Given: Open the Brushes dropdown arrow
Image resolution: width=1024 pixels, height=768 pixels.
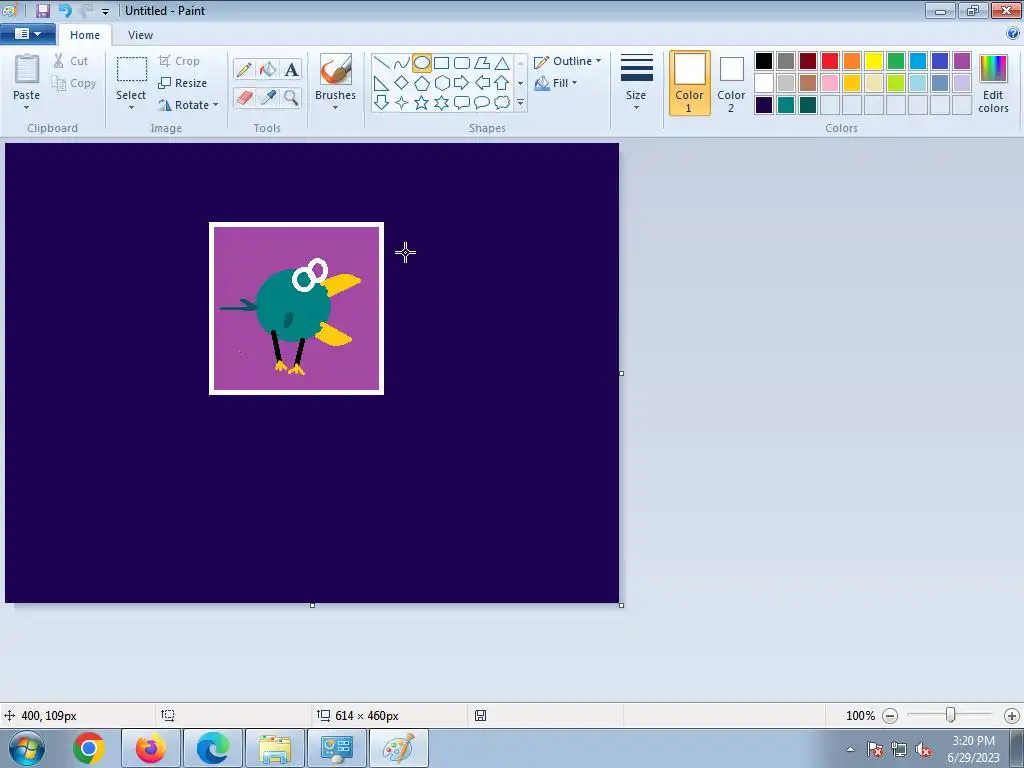Looking at the screenshot, I should tap(336, 108).
